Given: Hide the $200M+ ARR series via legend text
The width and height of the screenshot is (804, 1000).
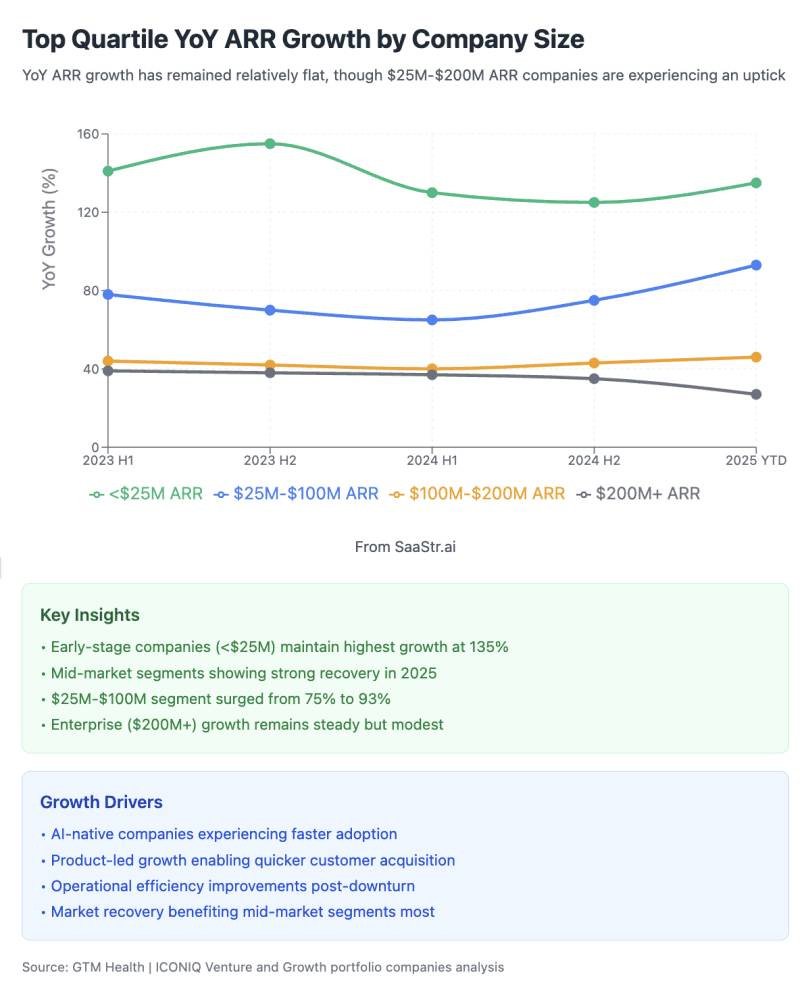Looking at the screenshot, I should 647,494.
